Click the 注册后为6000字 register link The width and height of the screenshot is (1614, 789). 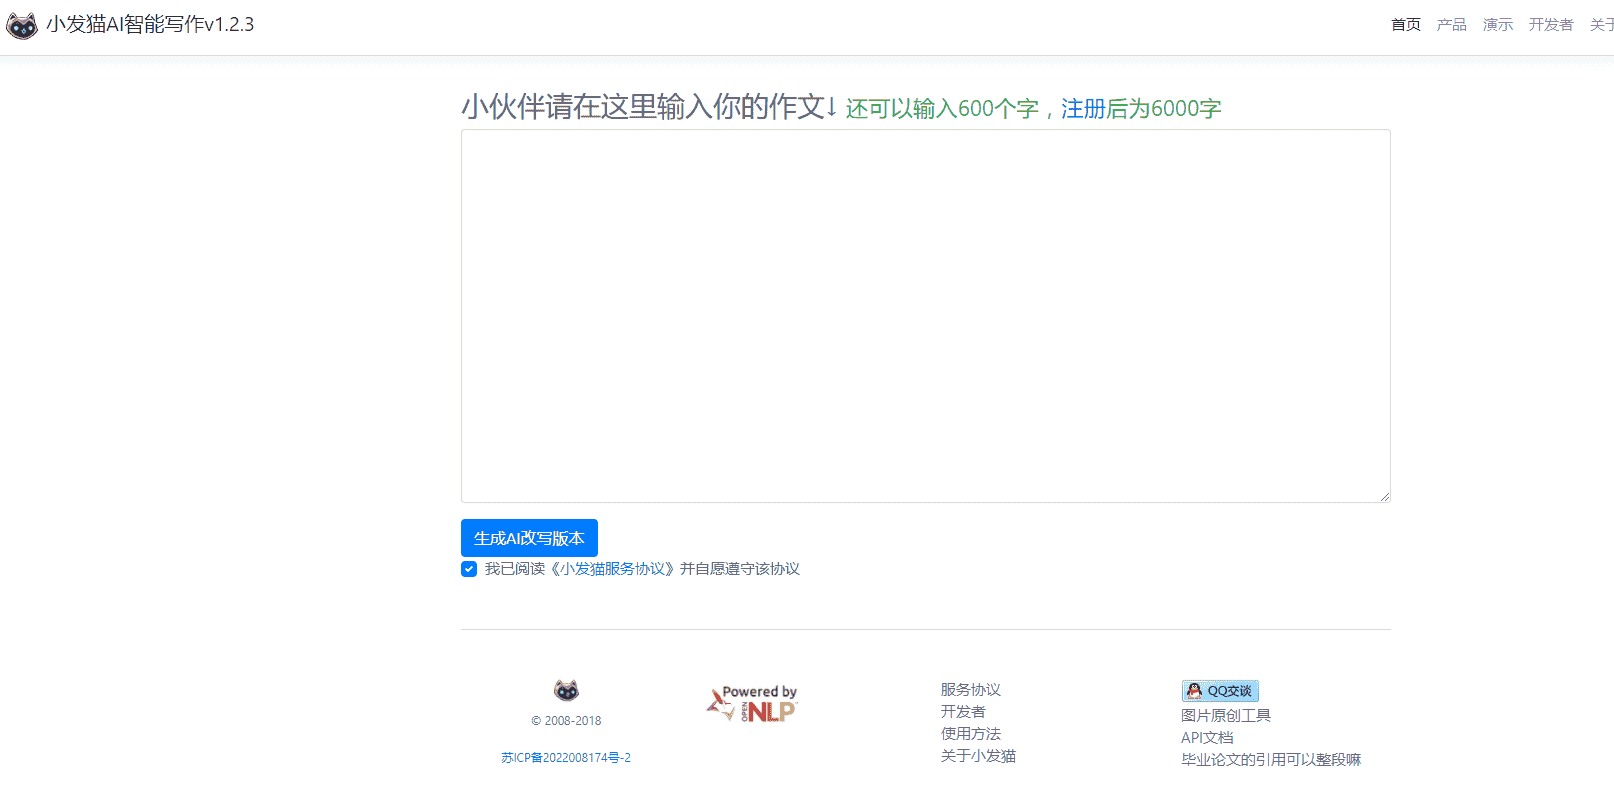pyautogui.click(x=1141, y=108)
